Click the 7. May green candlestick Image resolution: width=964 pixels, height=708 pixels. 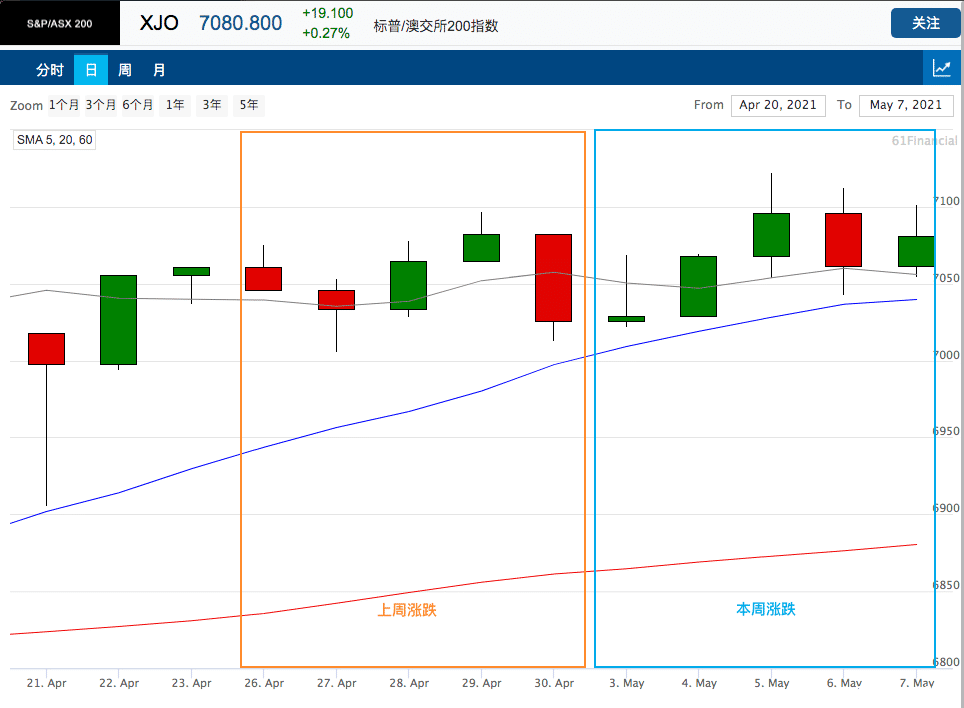point(916,251)
